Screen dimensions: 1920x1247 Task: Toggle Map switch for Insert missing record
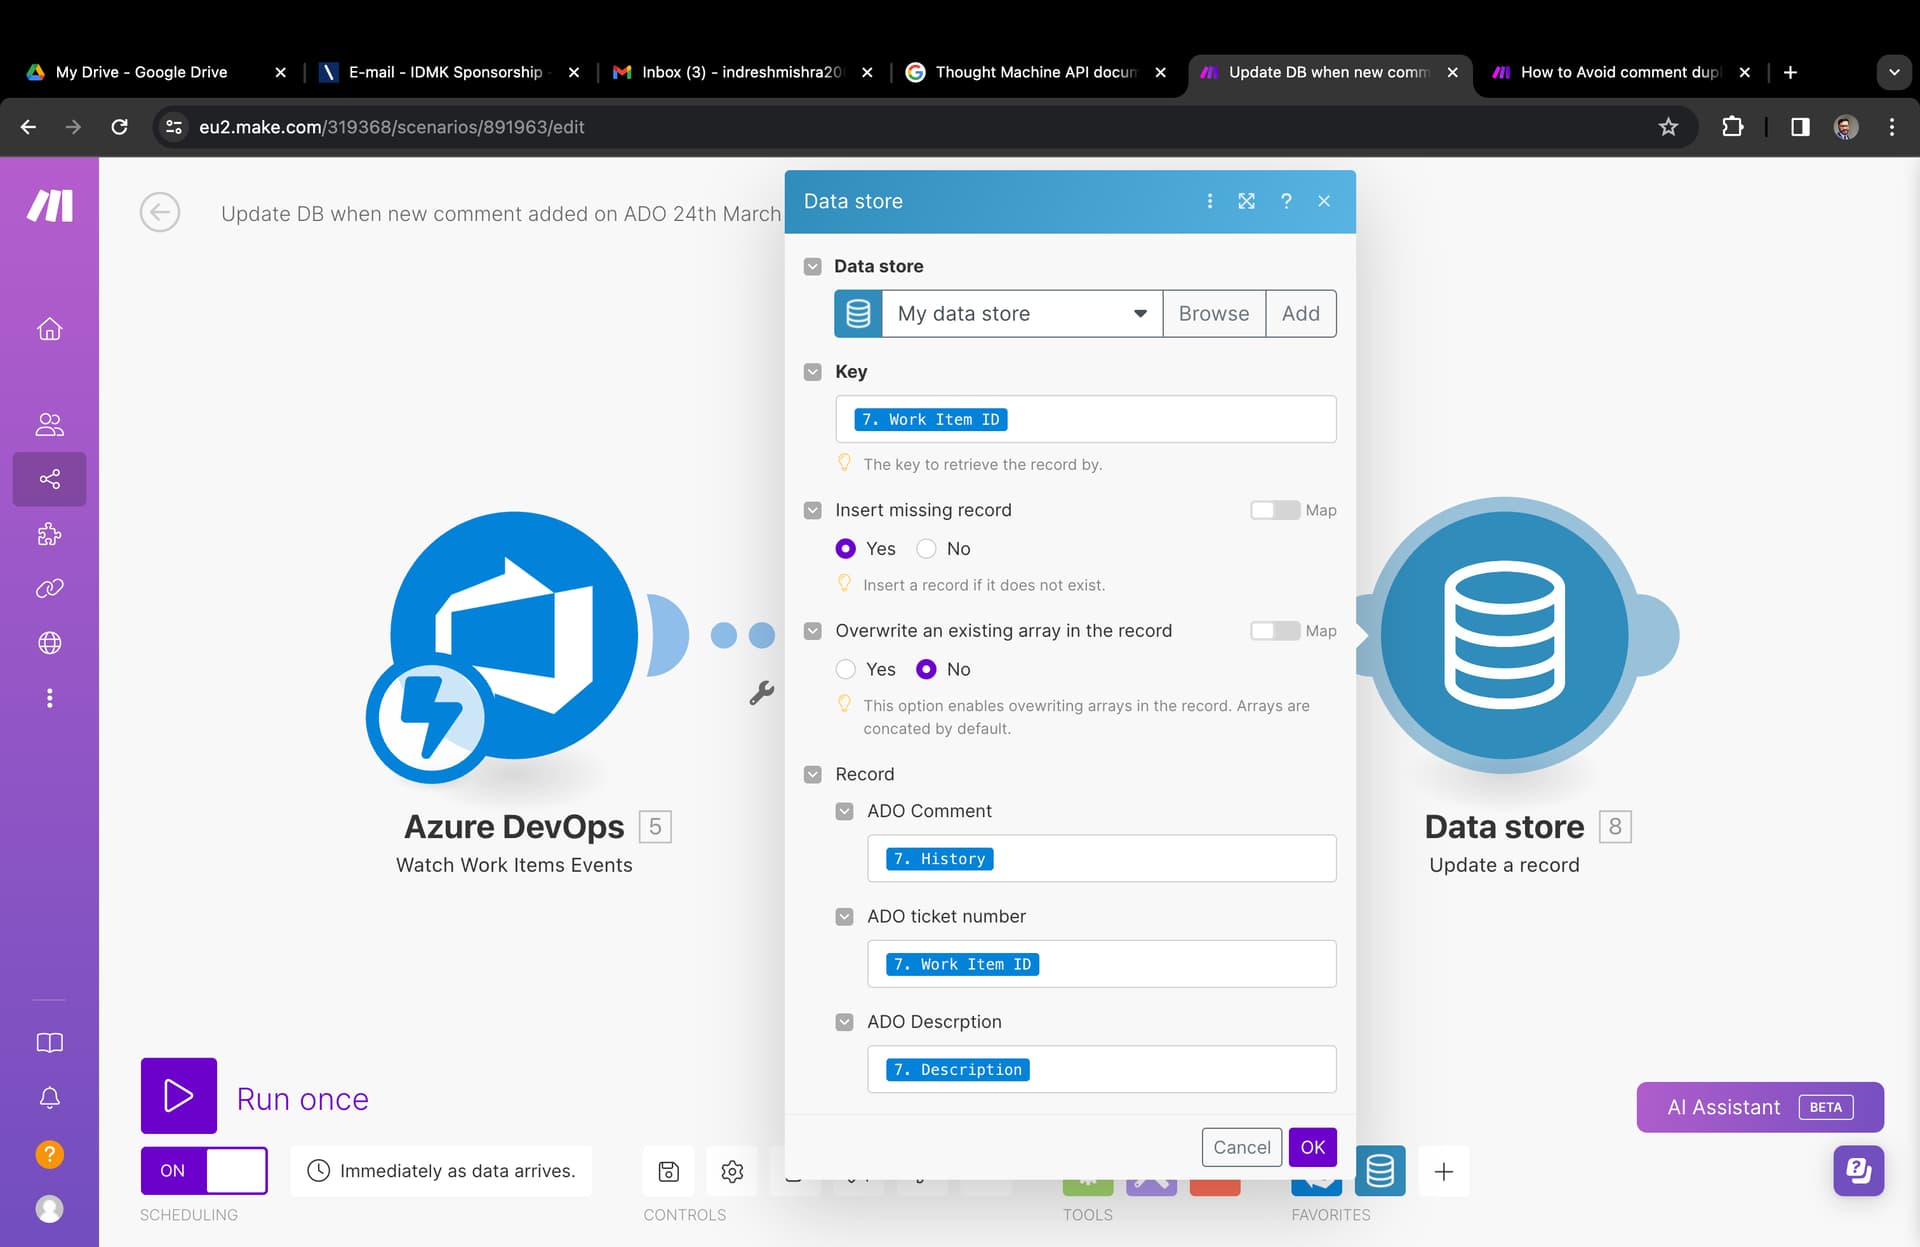[1274, 510]
